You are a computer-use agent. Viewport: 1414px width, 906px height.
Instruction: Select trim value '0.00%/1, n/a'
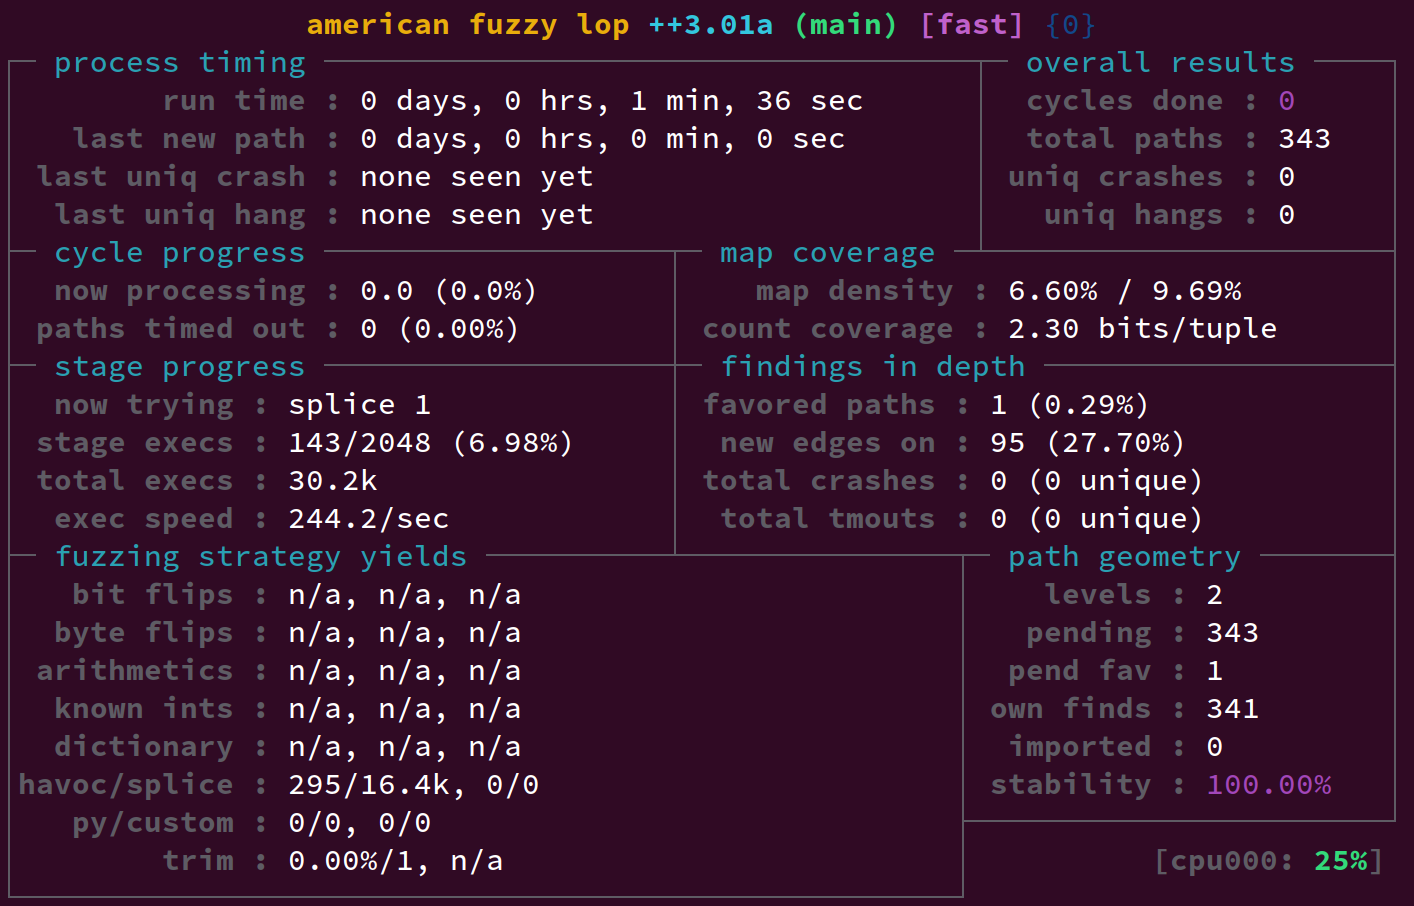click(396, 861)
